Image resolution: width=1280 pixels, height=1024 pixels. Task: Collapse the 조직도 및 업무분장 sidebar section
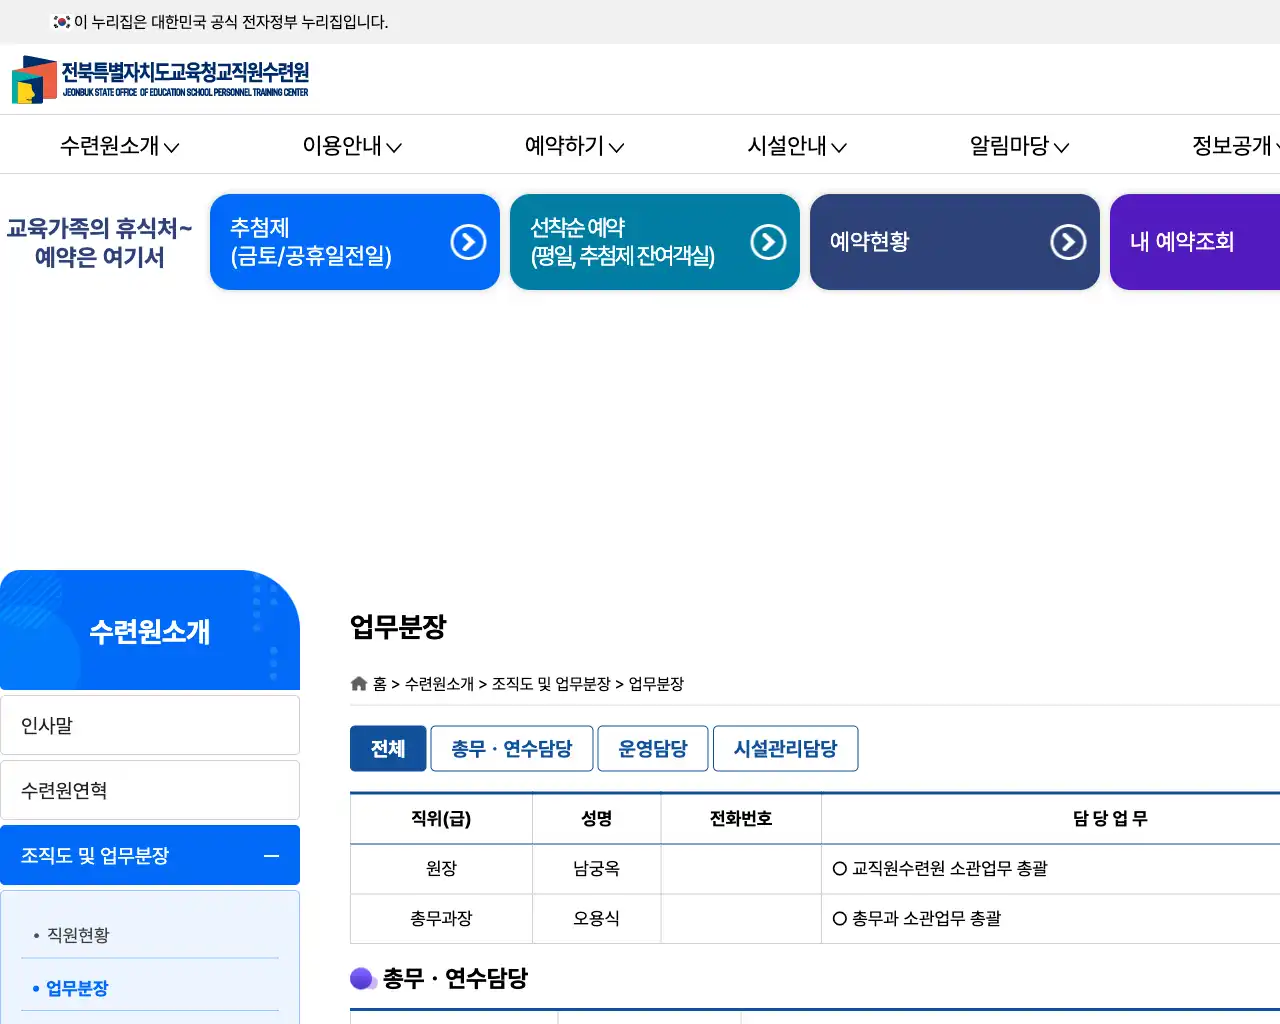pyautogui.click(x=270, y=856)
